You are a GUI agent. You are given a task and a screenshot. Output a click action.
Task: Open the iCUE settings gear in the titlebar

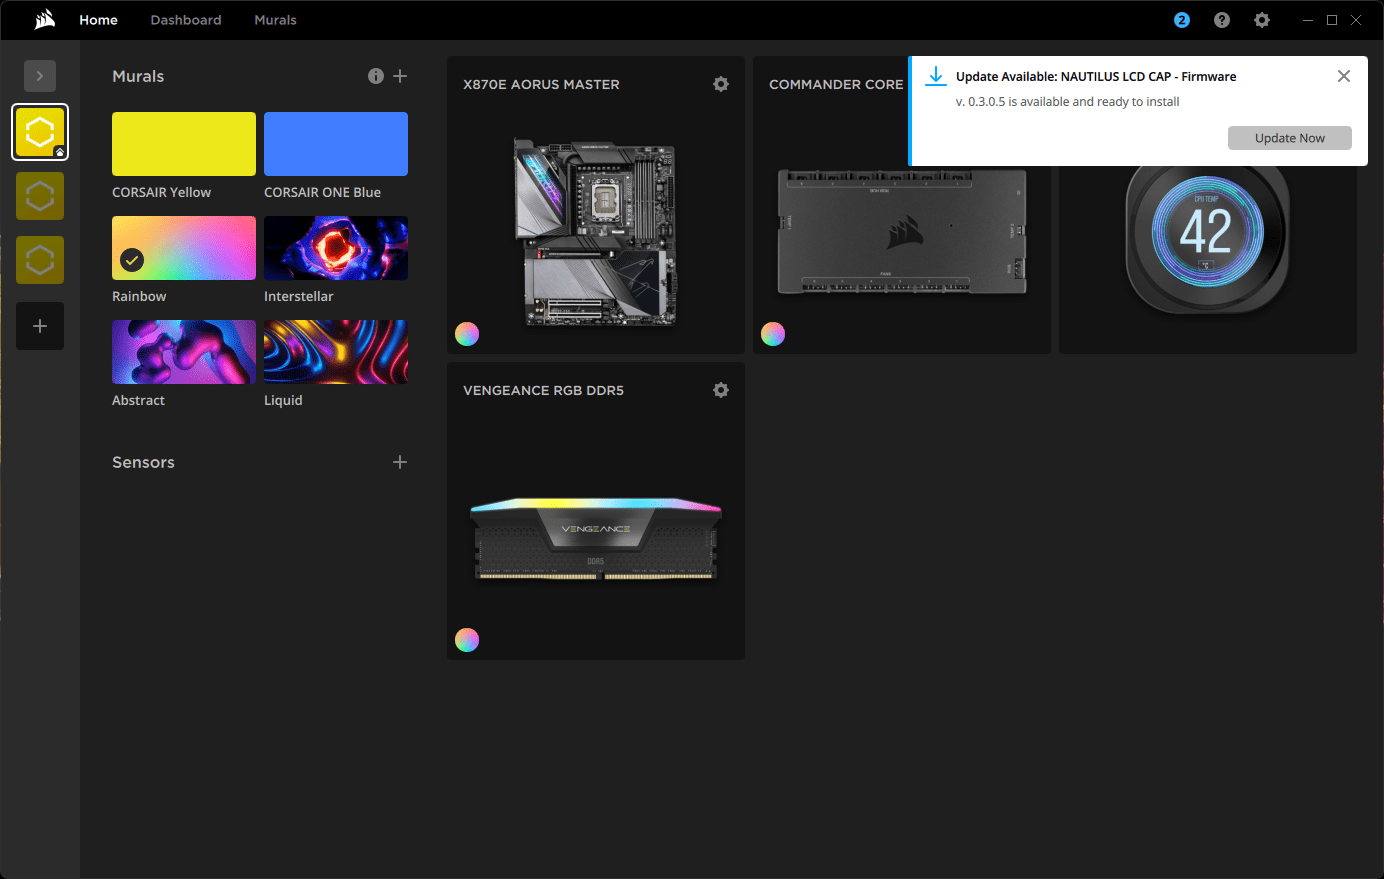tap(1261, 19)
